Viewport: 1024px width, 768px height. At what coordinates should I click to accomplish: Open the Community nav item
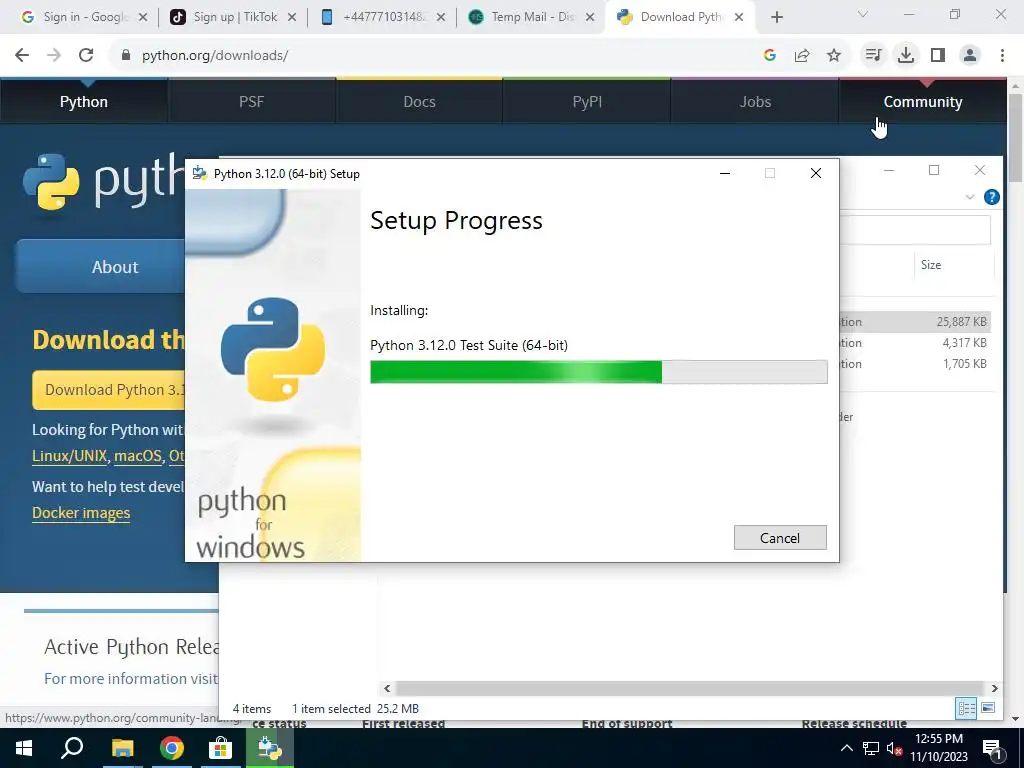click(923, 102)
